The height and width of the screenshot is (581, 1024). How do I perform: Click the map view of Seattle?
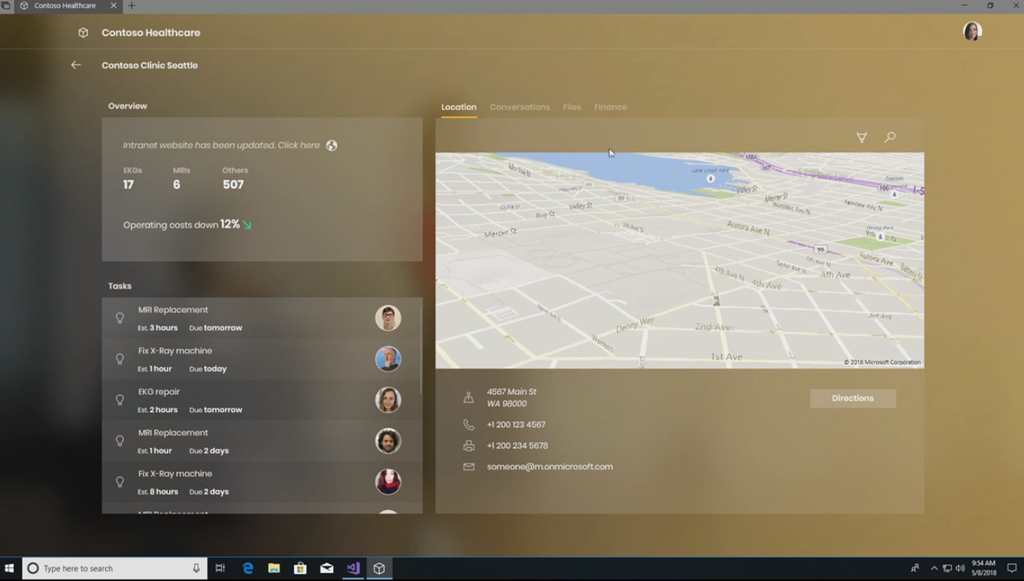click(x=679, y=260)
